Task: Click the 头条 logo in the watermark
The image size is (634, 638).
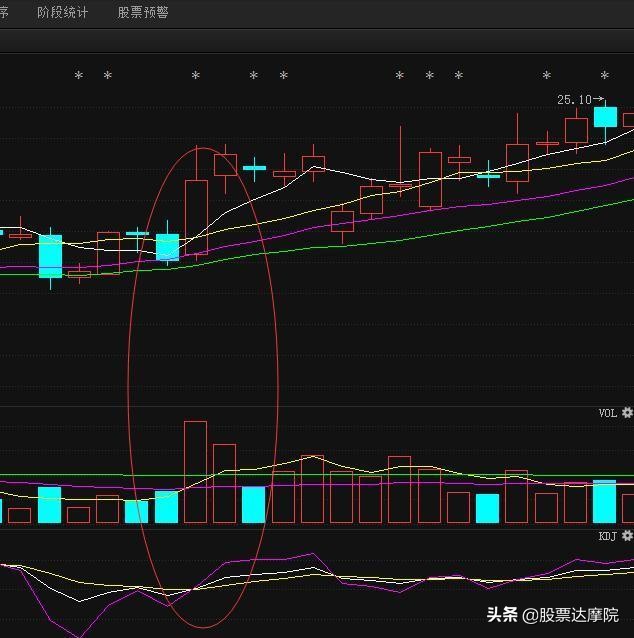Action: tap(502, 615)
